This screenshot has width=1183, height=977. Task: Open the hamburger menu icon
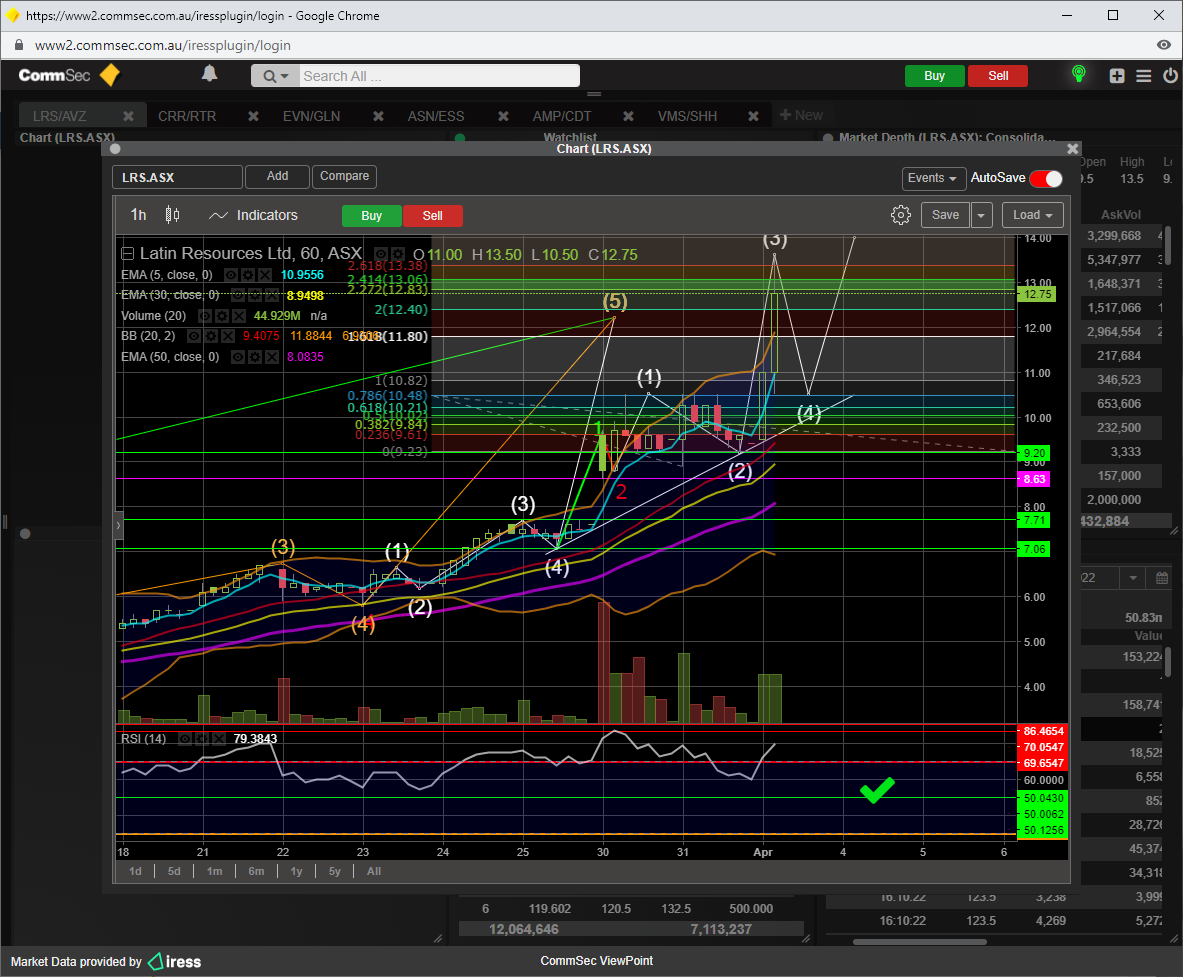click(1143, 76)
